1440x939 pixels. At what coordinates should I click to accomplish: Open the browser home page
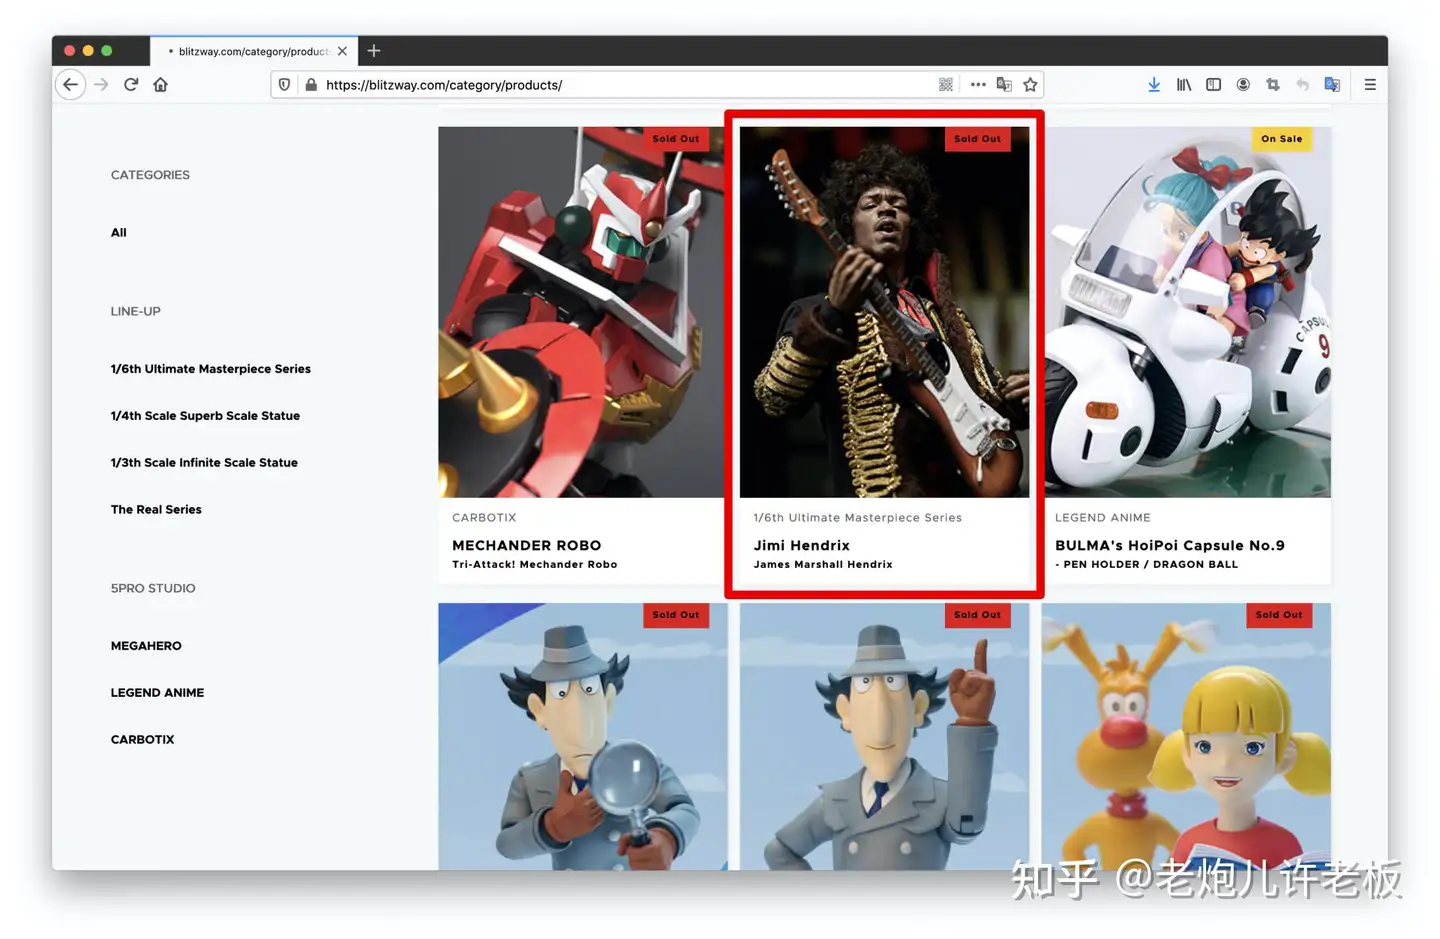click(x=161, y=85)
